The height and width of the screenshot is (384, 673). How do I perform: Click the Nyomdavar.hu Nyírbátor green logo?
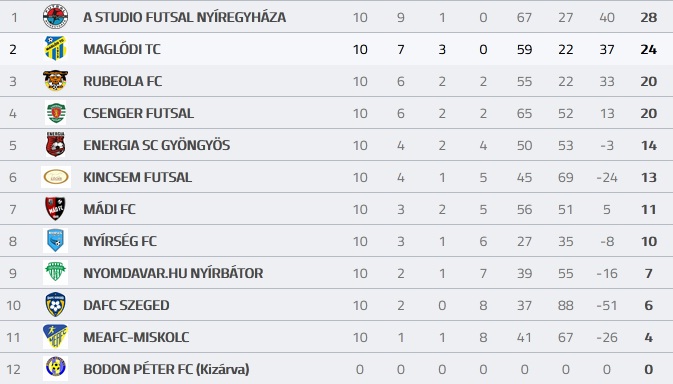click(55, 272)
